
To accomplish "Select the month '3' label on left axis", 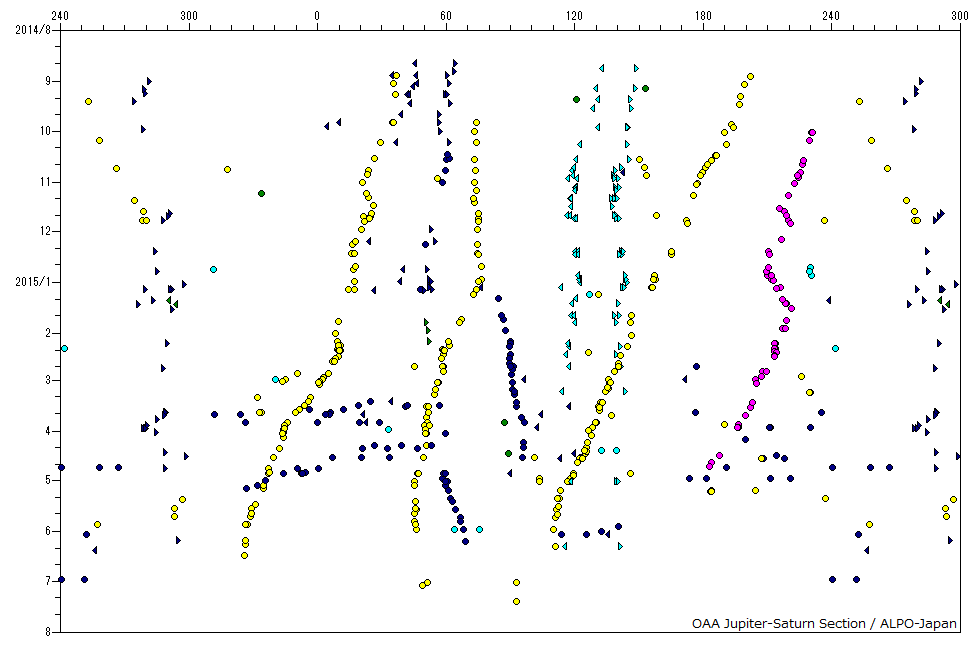I will pyautogui.click(x=48, y=380).
